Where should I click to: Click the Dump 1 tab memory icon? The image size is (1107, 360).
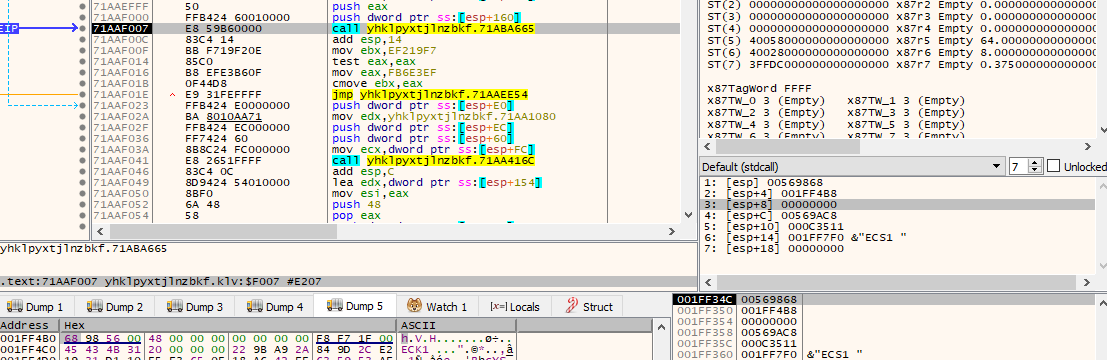click(14, 306)
